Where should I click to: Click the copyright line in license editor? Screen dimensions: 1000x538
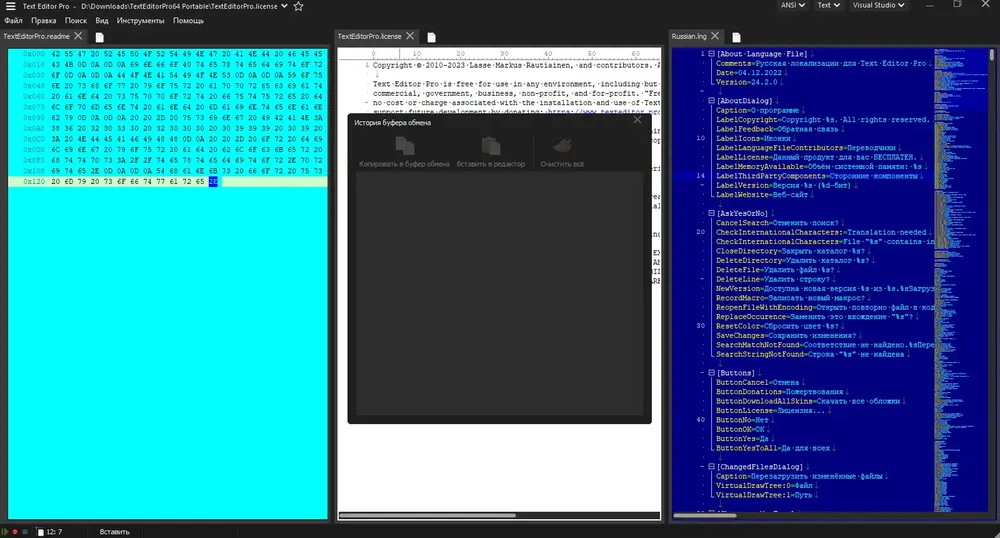pos(516,65)
